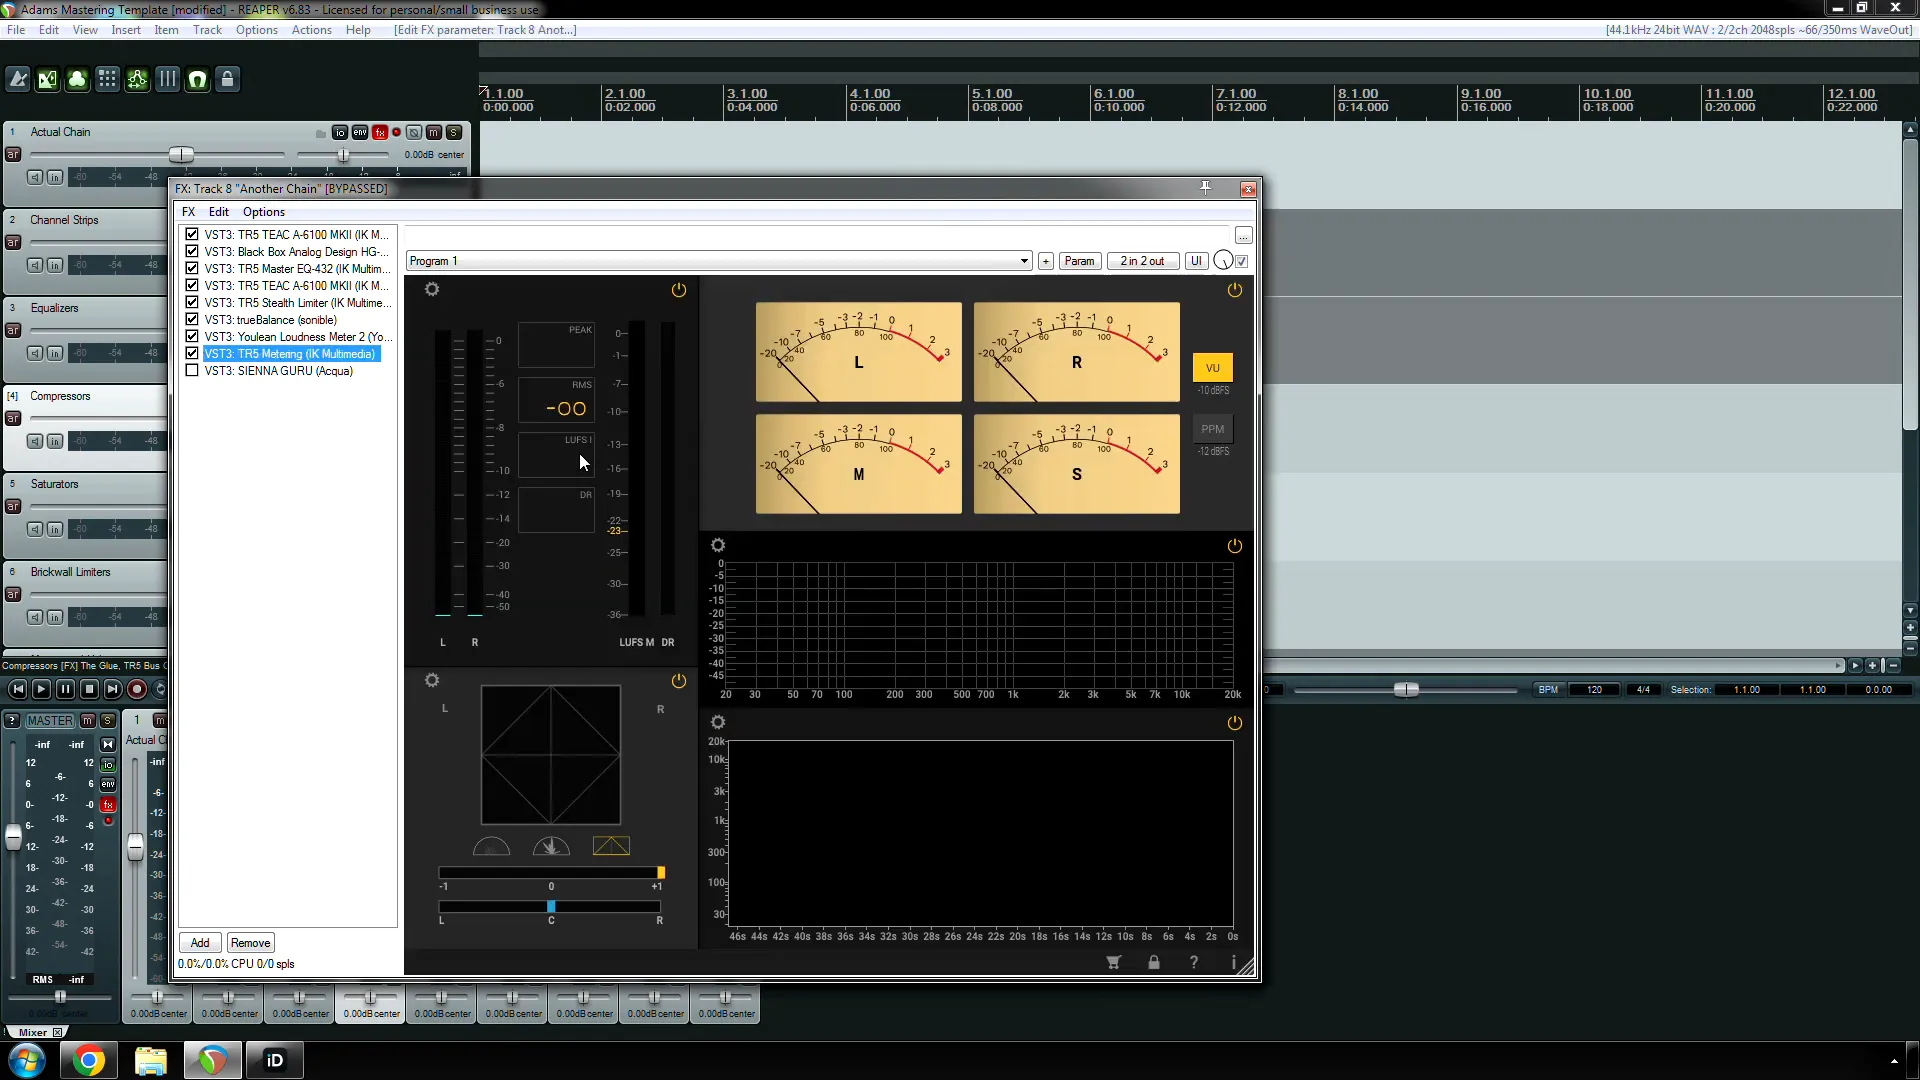Open Options menu in FX window
Viewport: 1920px width, 1080px height.
(x=264, y=212)
